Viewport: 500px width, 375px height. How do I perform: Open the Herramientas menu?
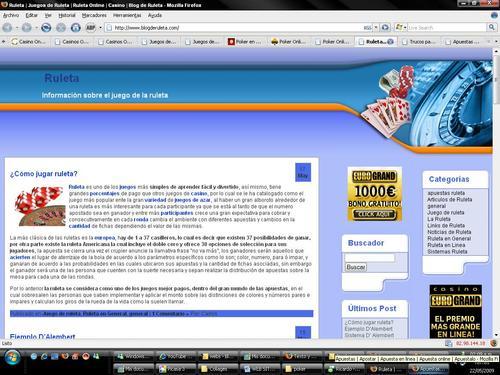[x=127, y=15]
